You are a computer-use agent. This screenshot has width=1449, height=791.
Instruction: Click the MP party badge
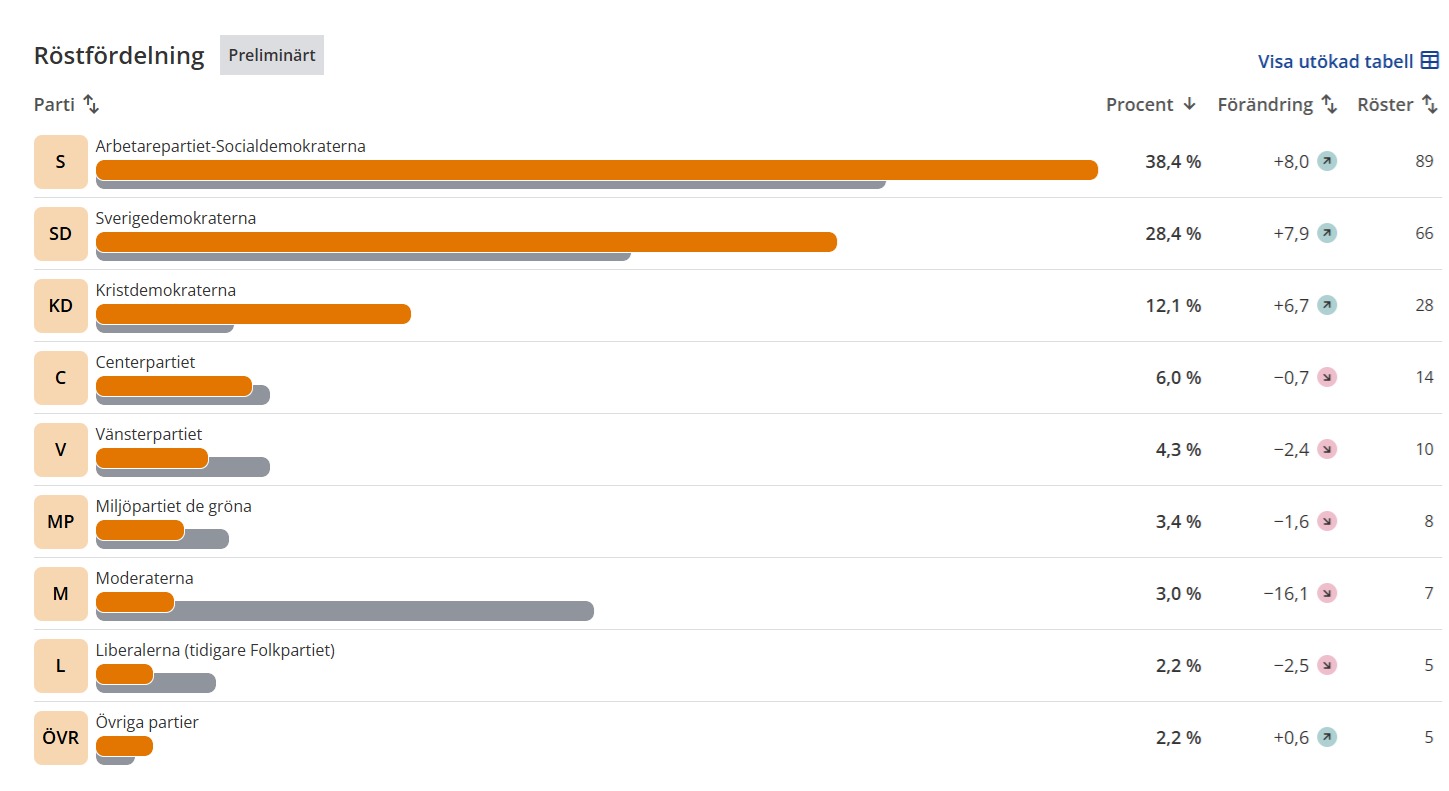click(x=61, y=521)
